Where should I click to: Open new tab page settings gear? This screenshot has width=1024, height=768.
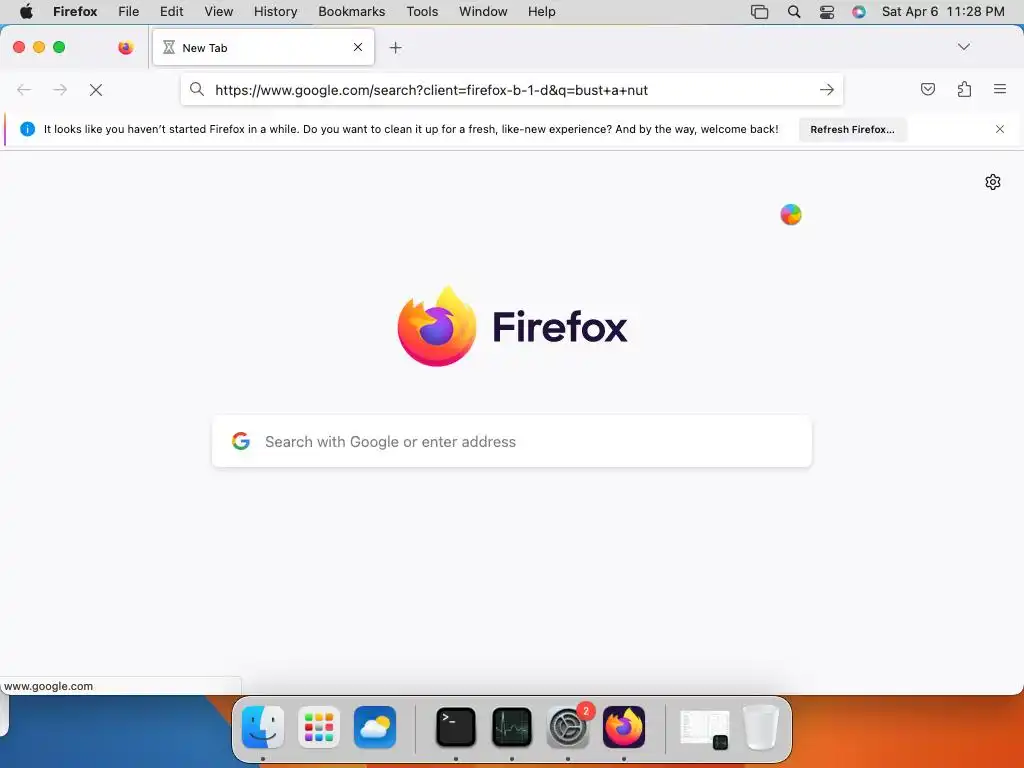click(x=993, y=182)
